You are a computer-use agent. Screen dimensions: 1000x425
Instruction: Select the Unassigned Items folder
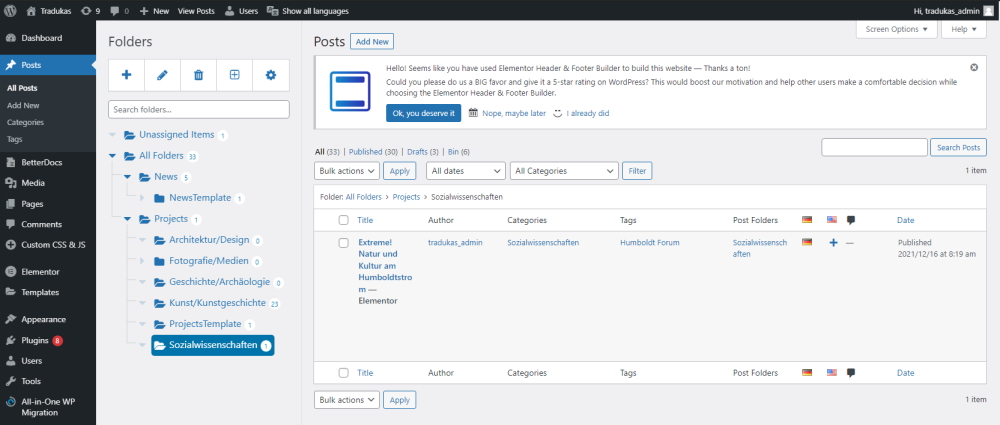pyautogui.click(x=176, y=135)
